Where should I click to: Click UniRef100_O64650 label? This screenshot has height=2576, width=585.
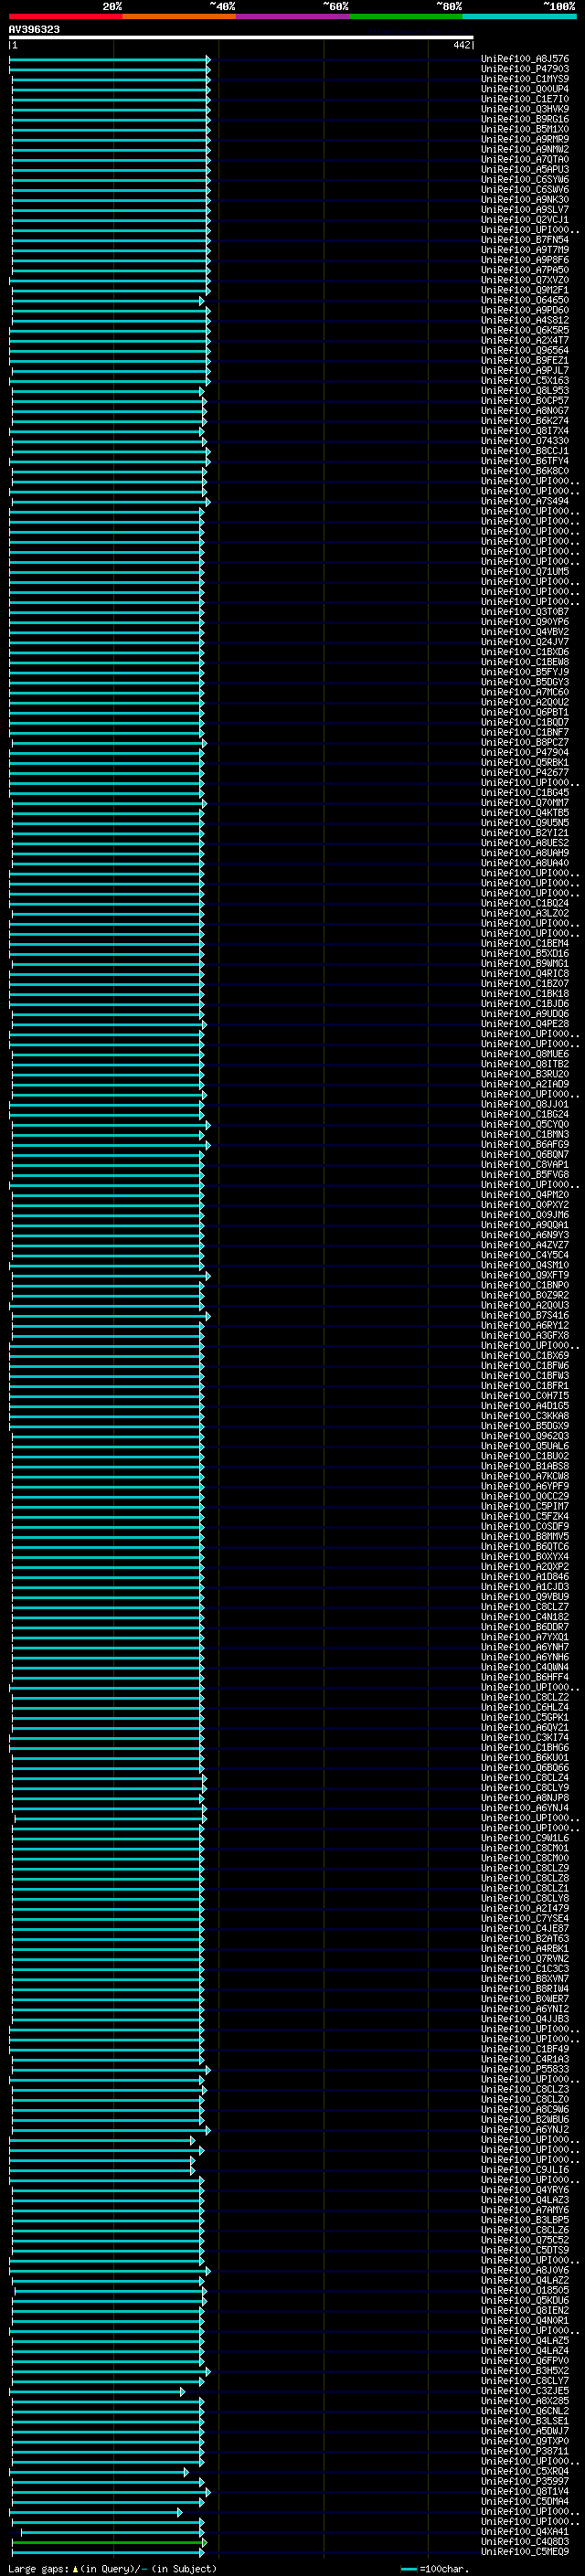(x=525, y=300)
